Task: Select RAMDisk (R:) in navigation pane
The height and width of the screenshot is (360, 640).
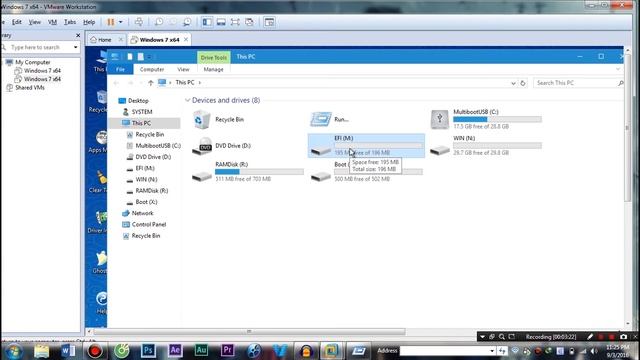Action: coord(151,191)
